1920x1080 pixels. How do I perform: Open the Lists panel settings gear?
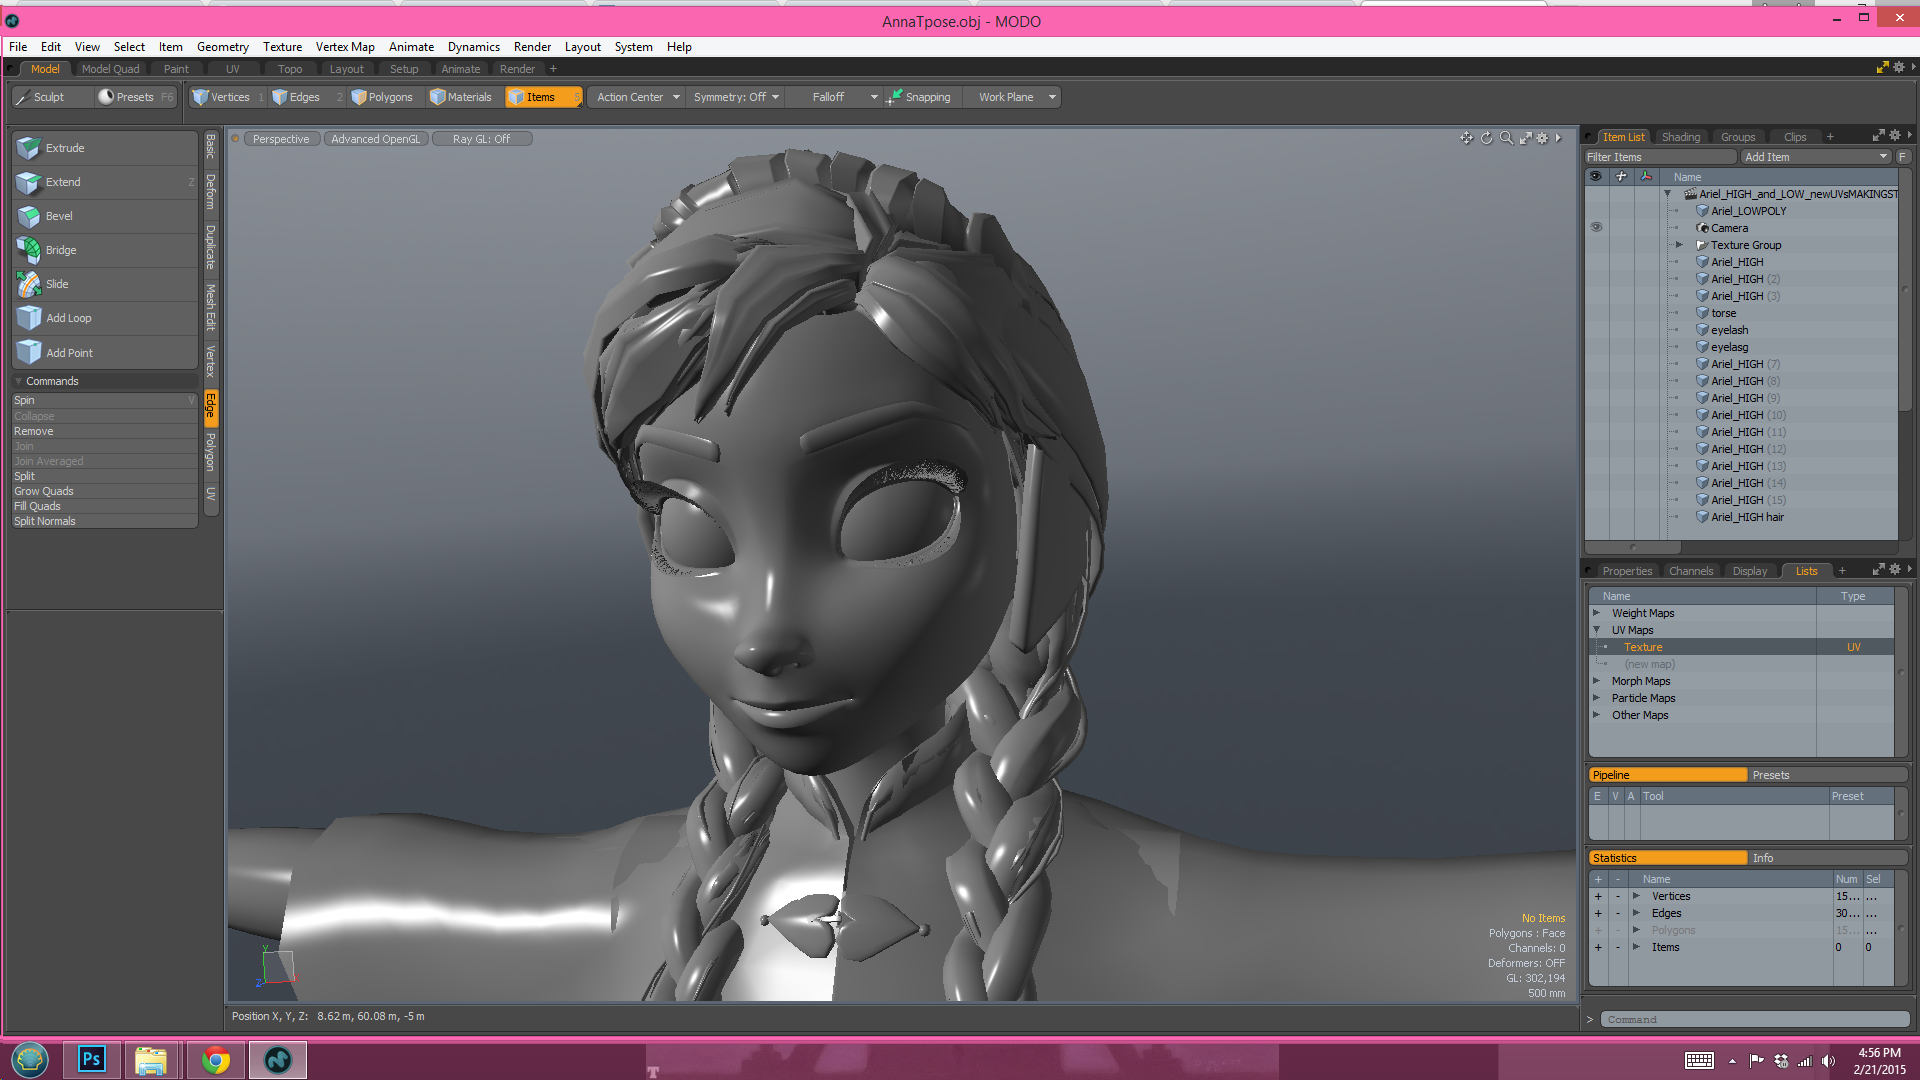[1895, 569]
